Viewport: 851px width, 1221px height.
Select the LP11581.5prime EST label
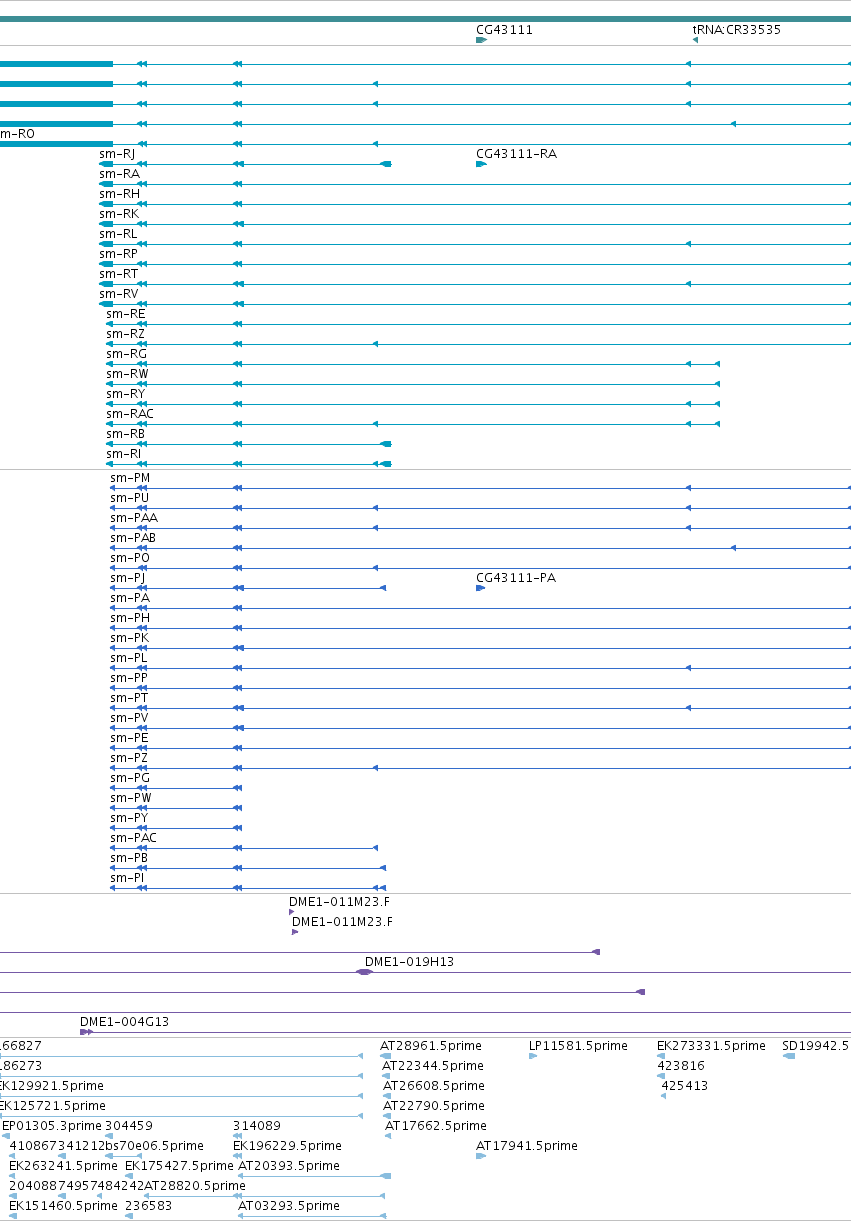578,1046
